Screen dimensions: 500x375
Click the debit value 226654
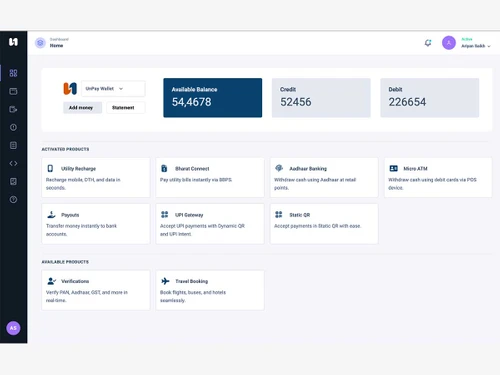tap(407, 102)
